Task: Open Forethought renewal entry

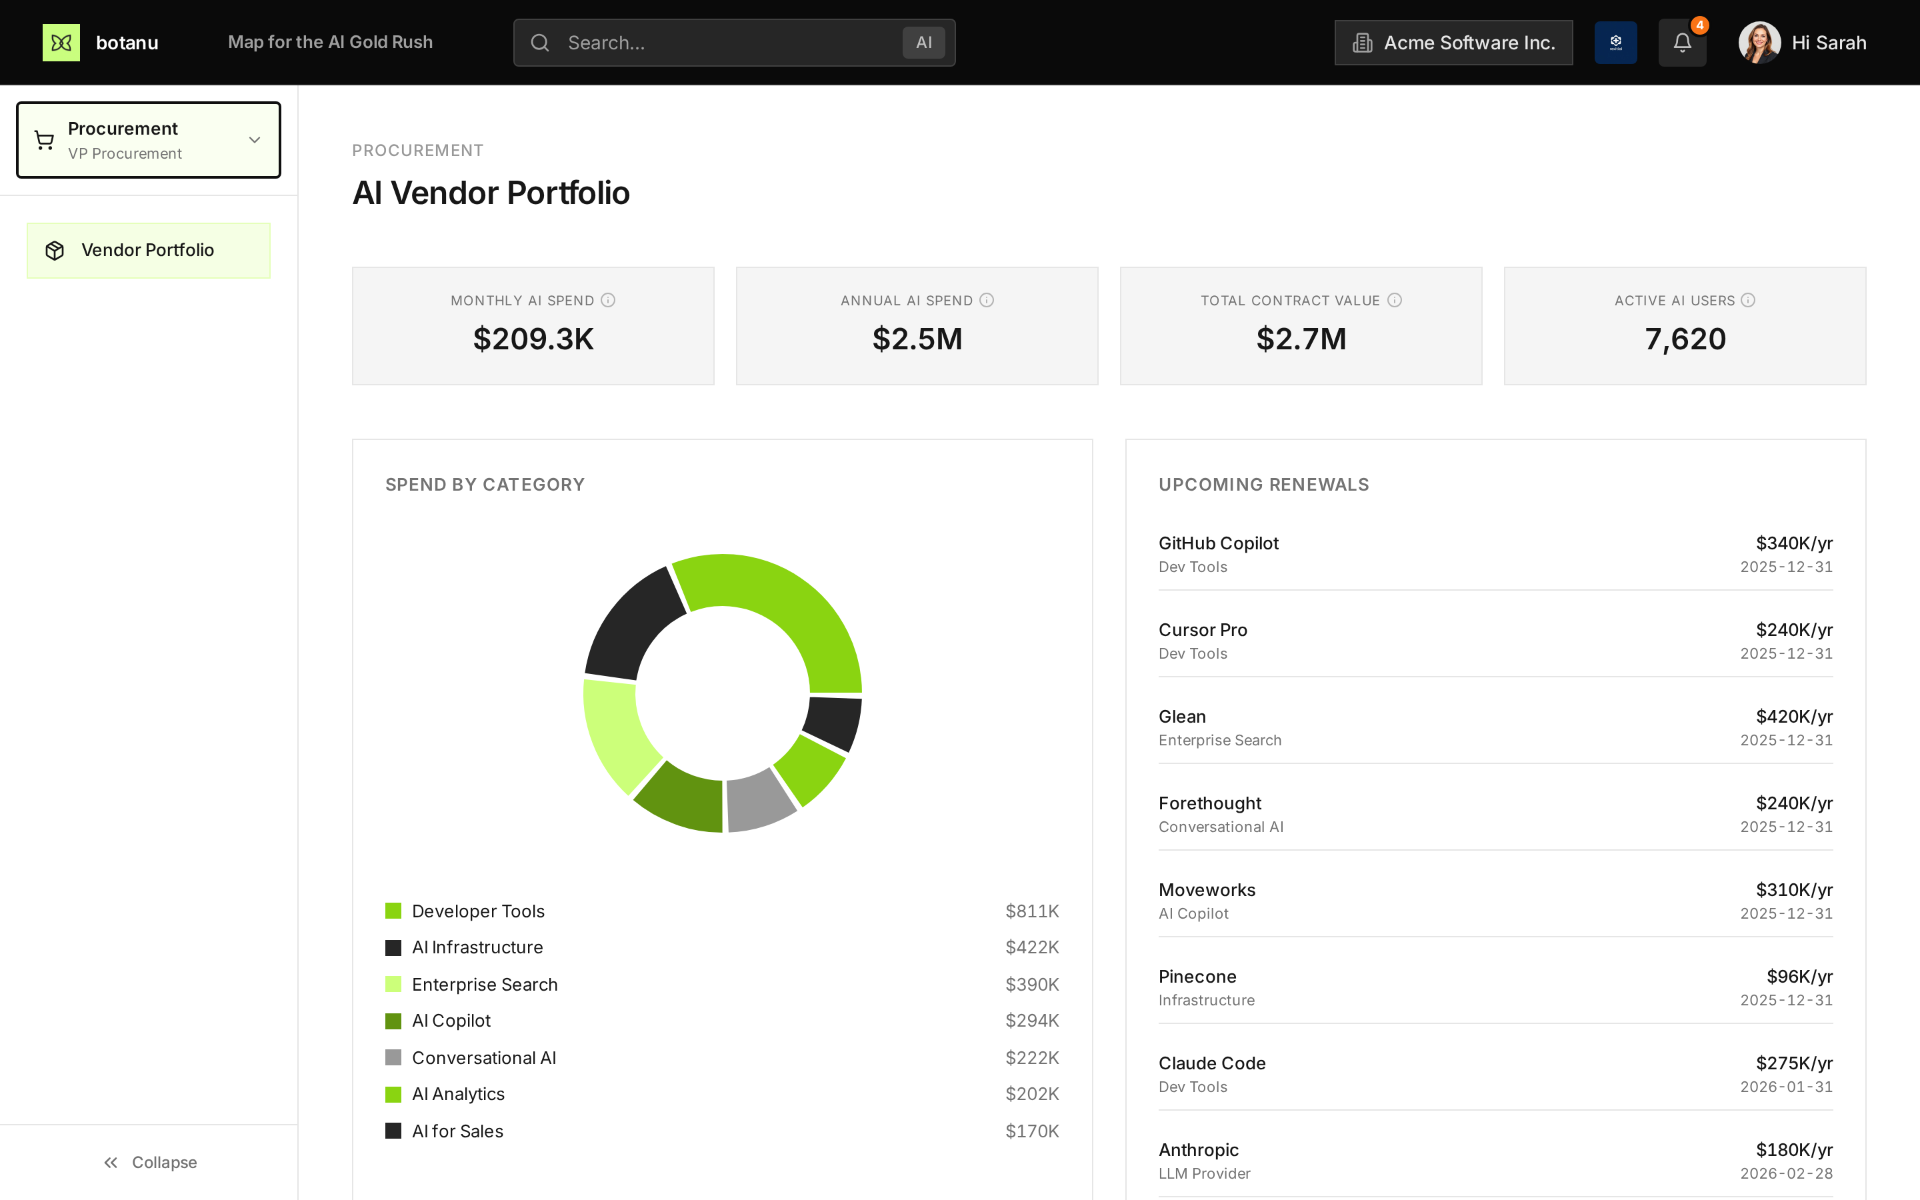Action: point(1495,814)
